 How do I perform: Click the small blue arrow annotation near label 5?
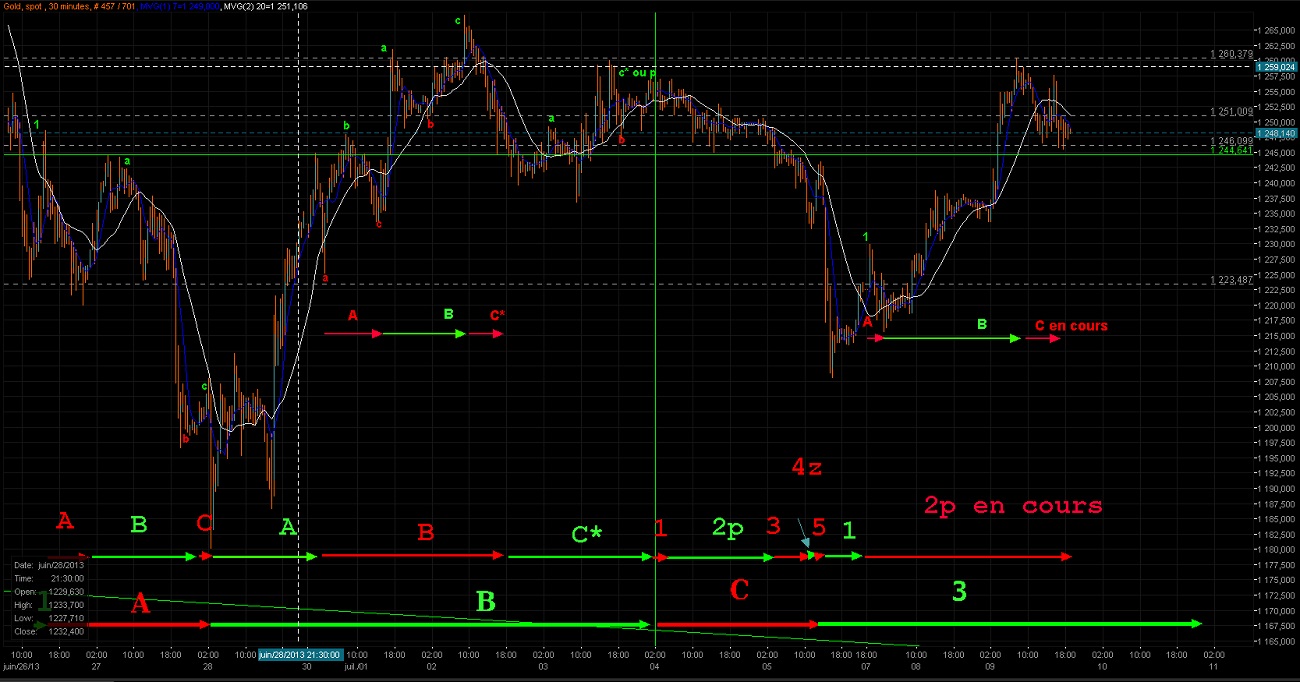[803, 533]
